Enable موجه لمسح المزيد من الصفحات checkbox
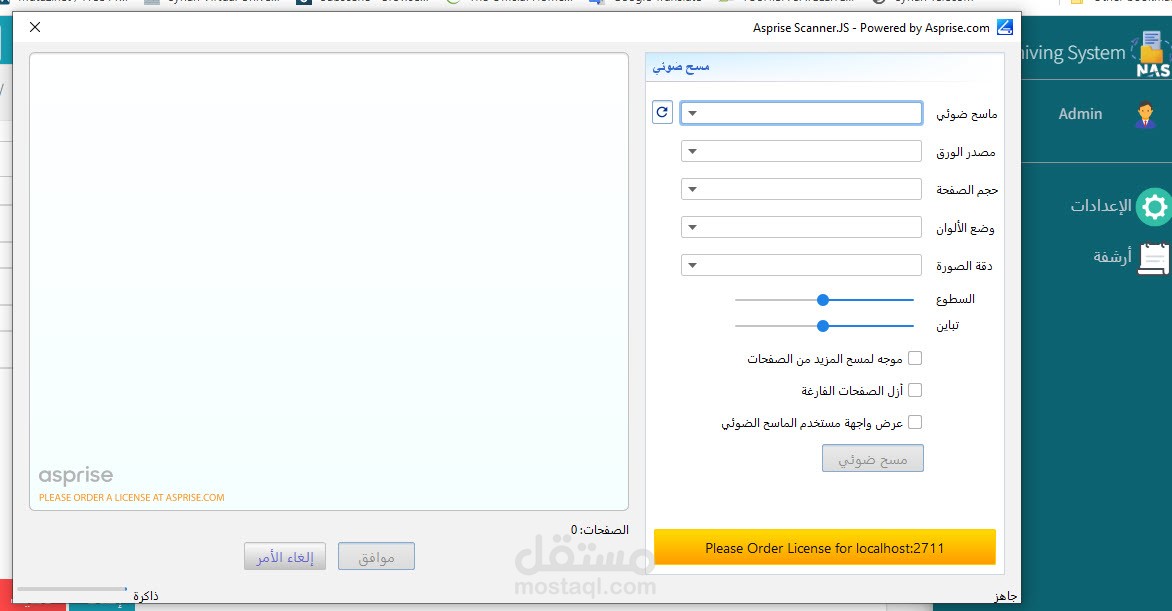This screenshot has width=1172, height=611. 915,358
